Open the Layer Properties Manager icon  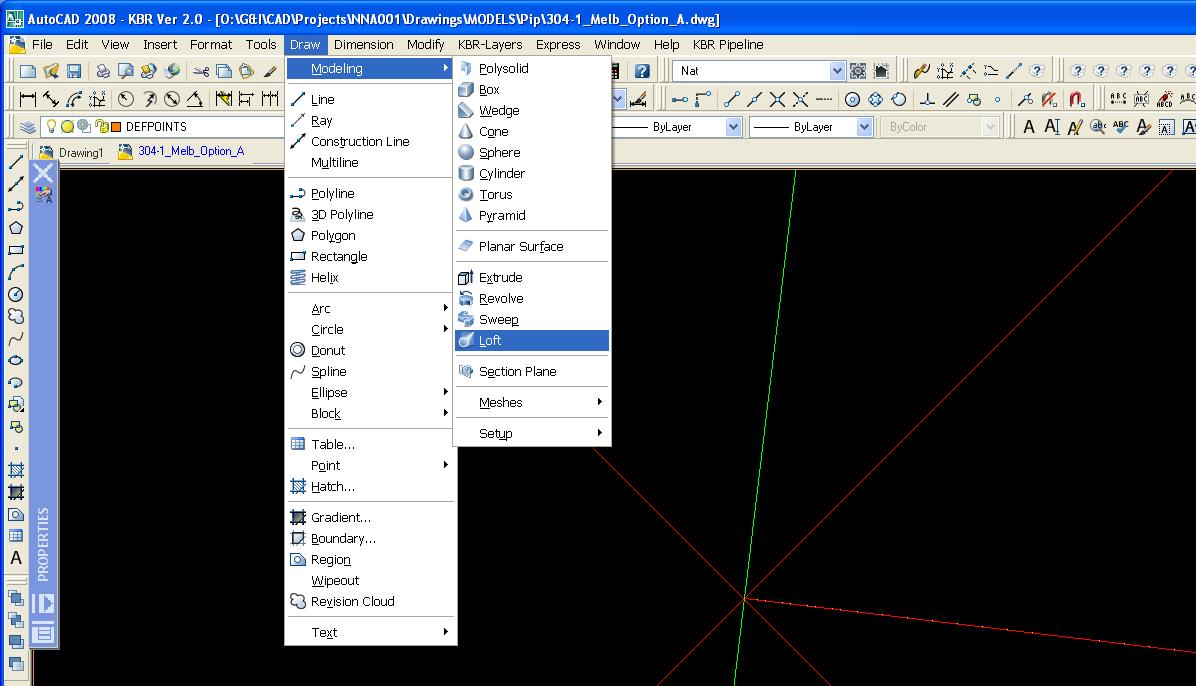click(x=27, y=127)
